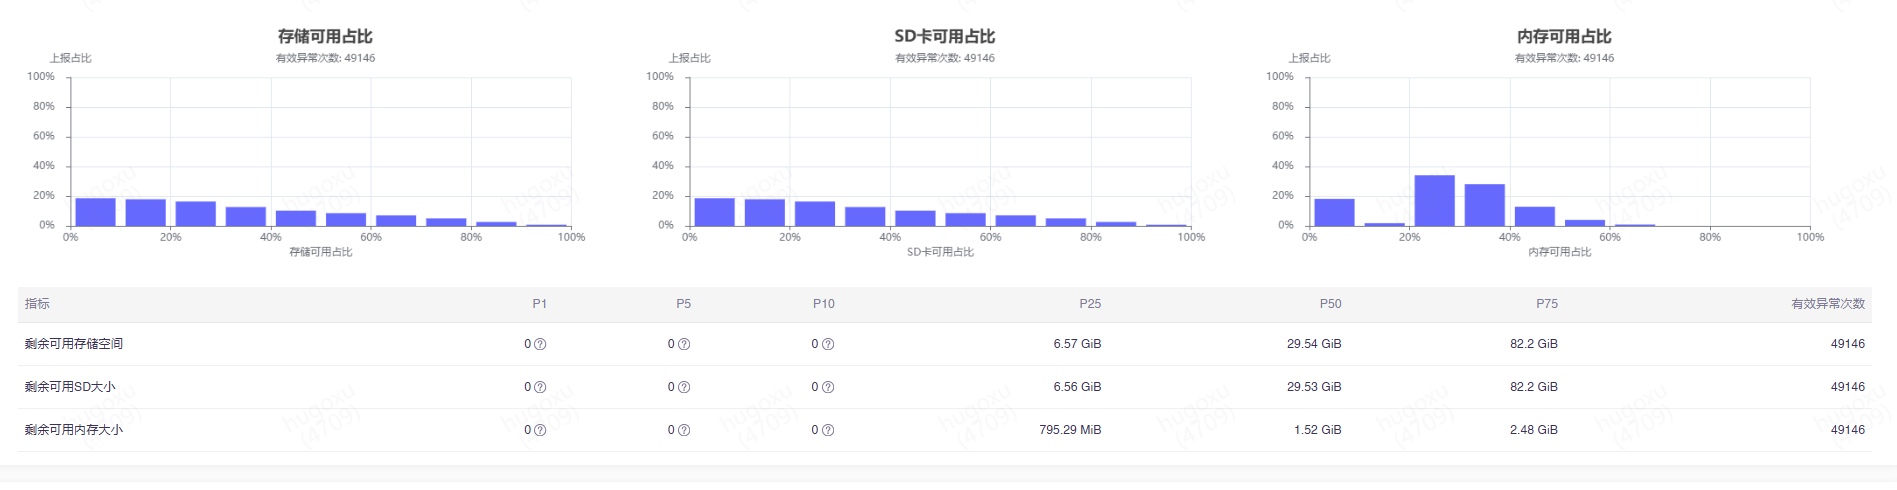Click 49146 count in 剩余可用内存大小 row
The height and width of the screenshot is (490, 1897).
pos(1848,430)
